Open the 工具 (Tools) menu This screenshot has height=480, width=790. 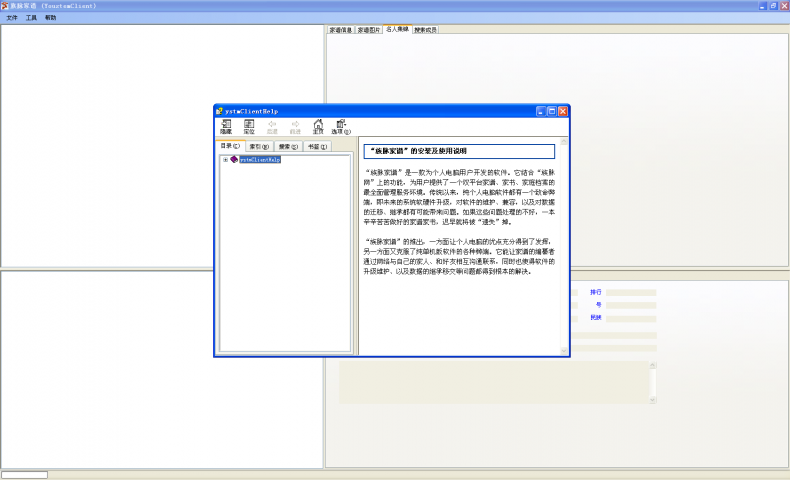[31, 18]
